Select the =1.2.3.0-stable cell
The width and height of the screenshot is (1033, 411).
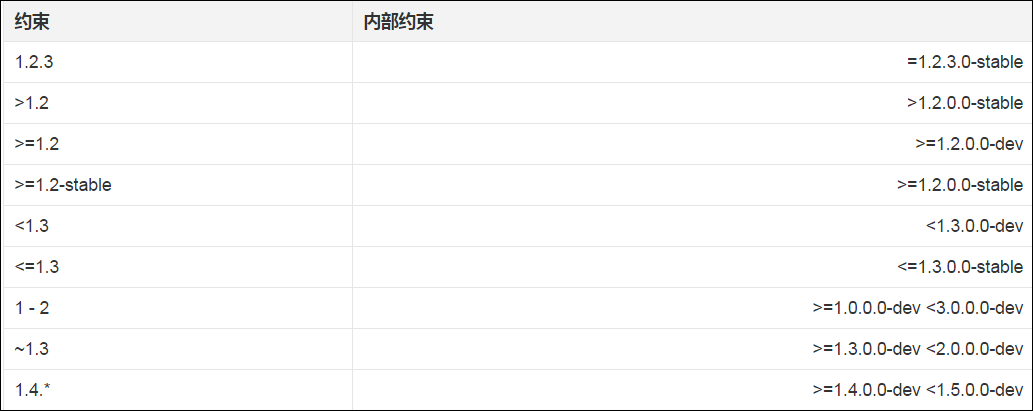pyautogui.click(x=964, y=63)
